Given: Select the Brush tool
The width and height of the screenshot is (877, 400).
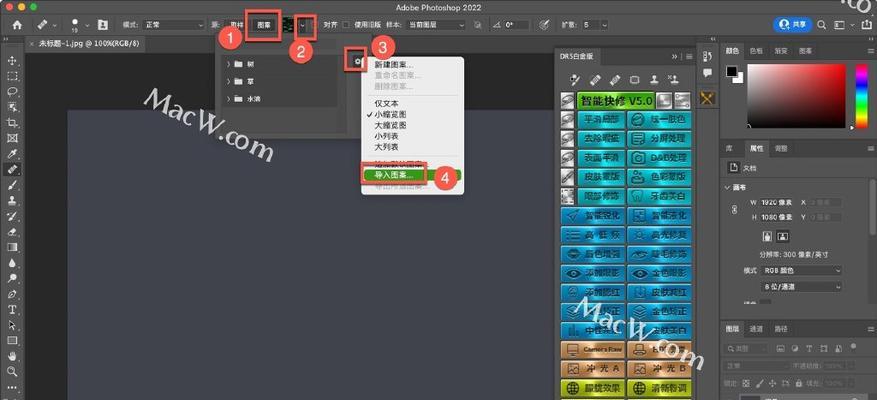Looking at the screenshot, I should [12, 185].
